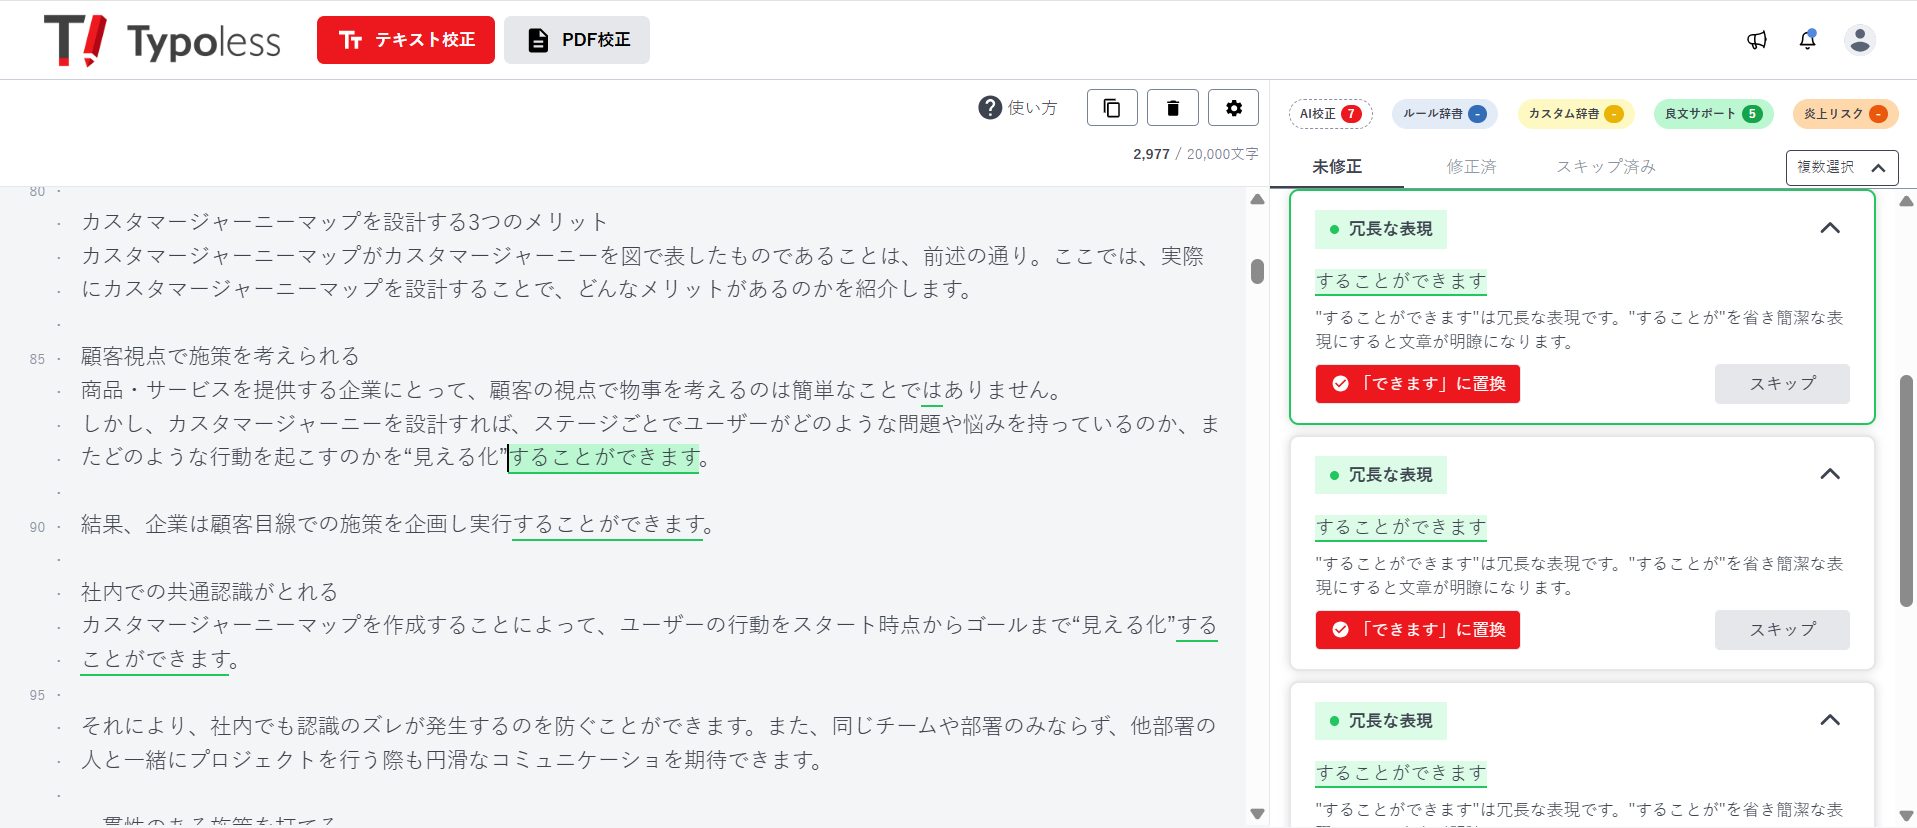The width and height of the screenshot is (1917, 828).
Task: Click the third card's することができます phrase
Action: coord(1401,773)
